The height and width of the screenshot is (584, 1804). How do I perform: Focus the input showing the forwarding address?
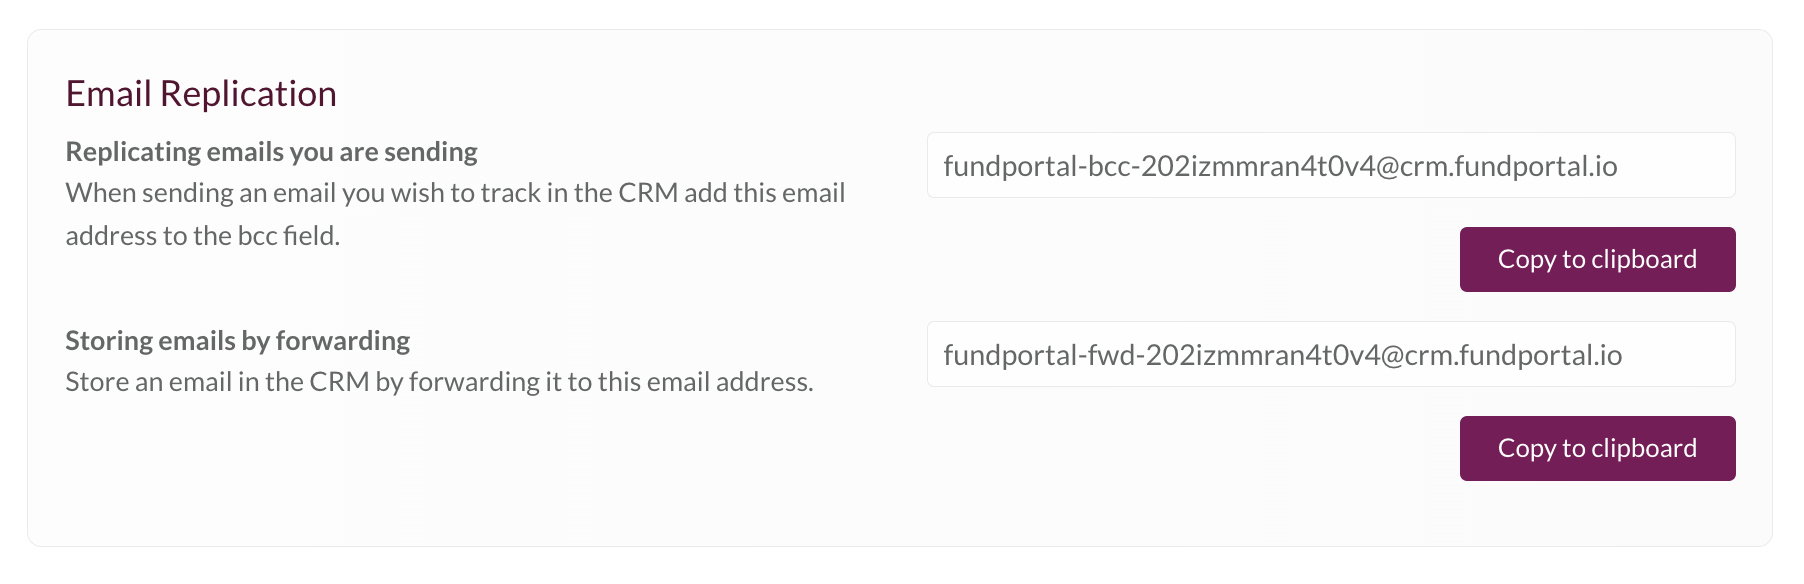(x=1331, y=354)
